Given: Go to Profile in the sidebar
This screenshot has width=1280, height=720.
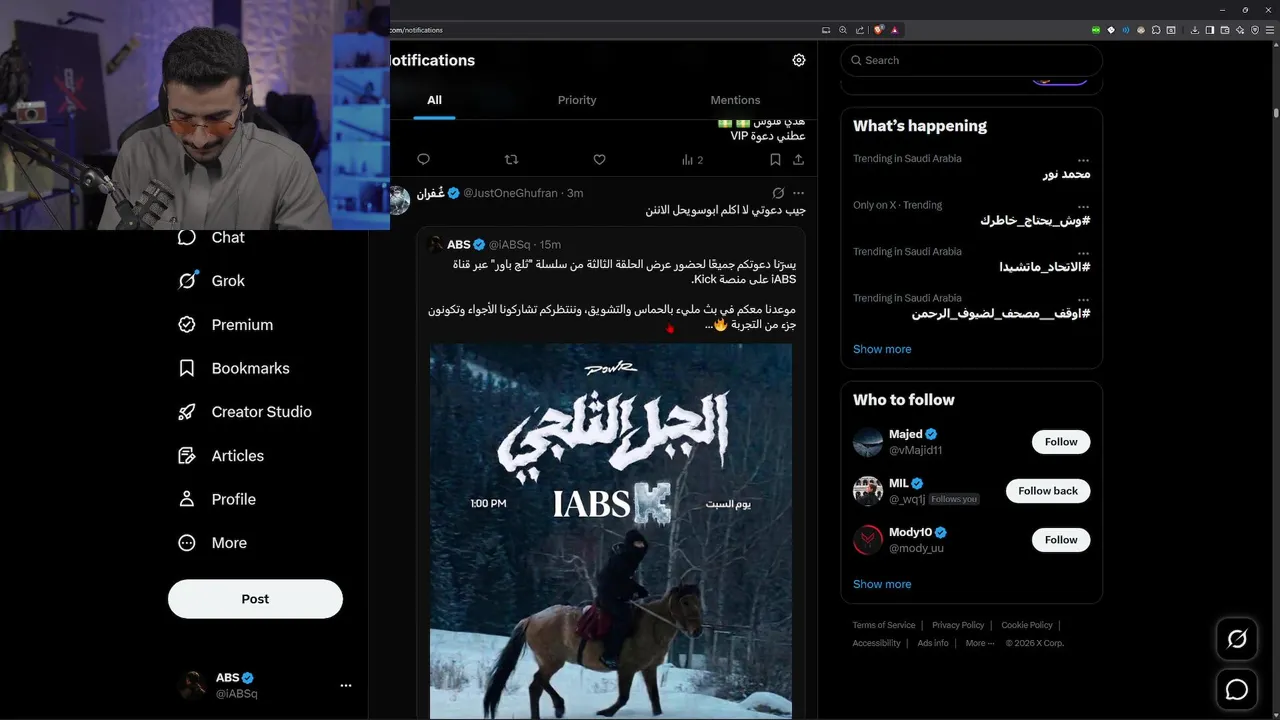Looking at the screenshot, I should 216,499.
